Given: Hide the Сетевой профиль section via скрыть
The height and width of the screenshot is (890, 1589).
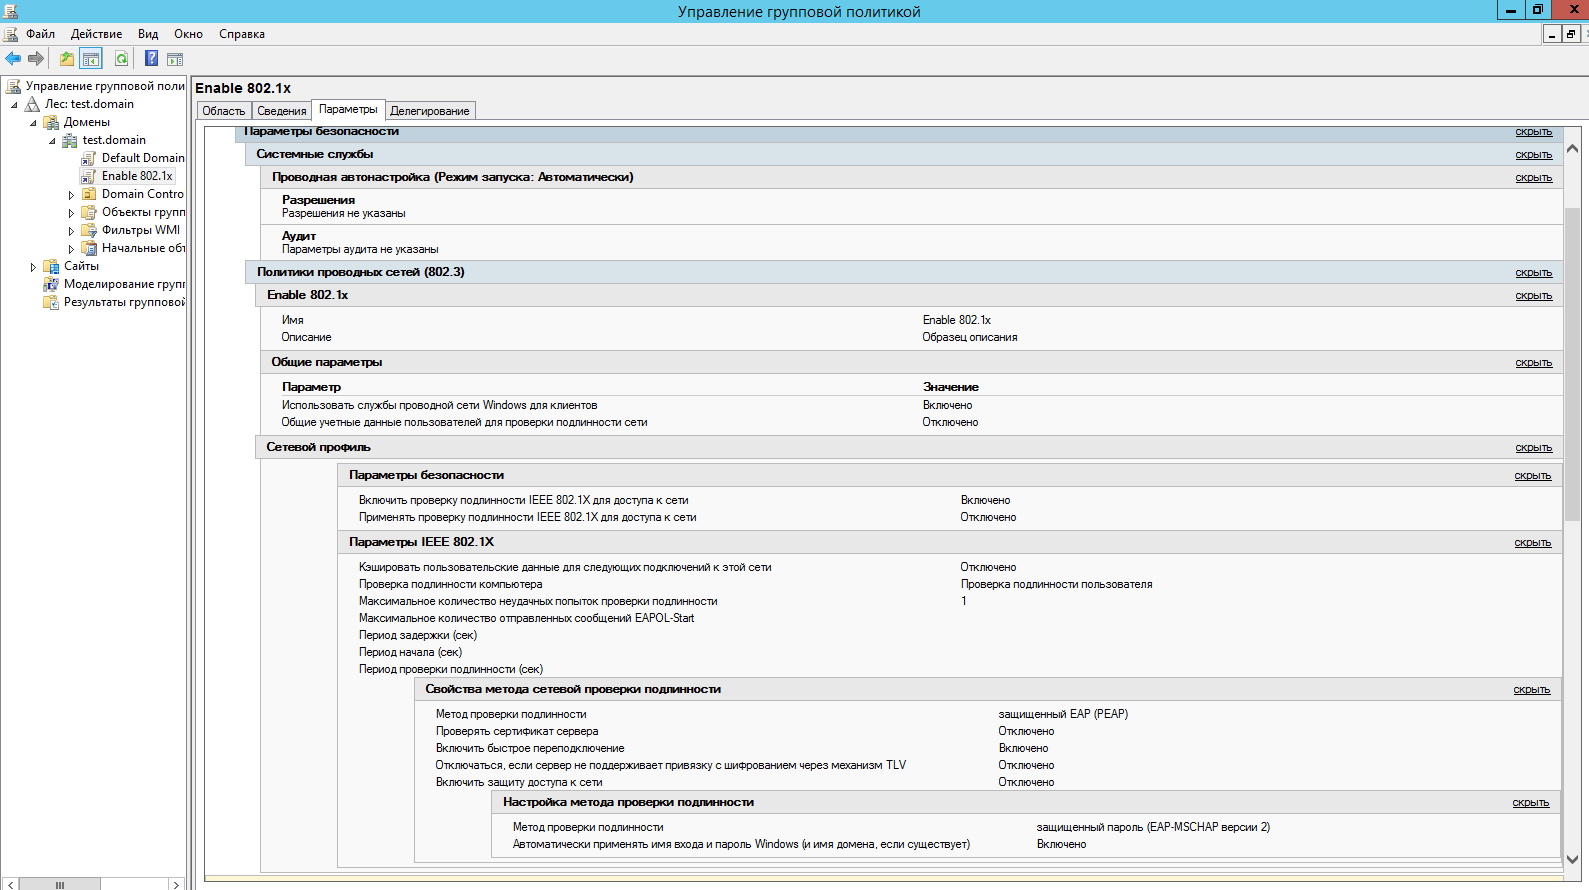Looking at the screenshot, I should coord(1533,448).
